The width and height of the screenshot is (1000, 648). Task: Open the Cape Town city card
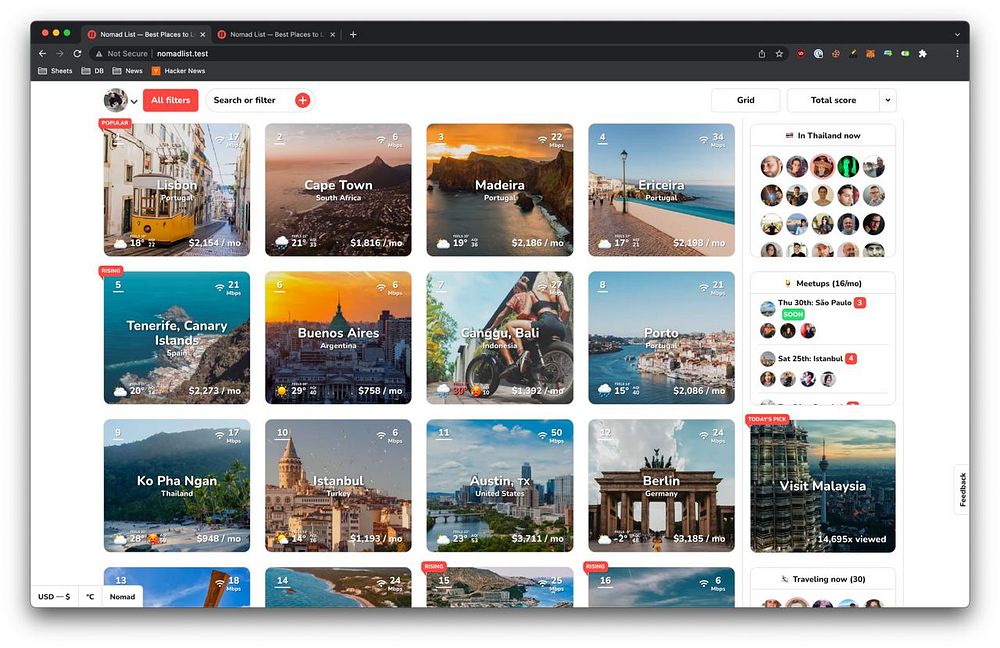click(x=338, y=190)
